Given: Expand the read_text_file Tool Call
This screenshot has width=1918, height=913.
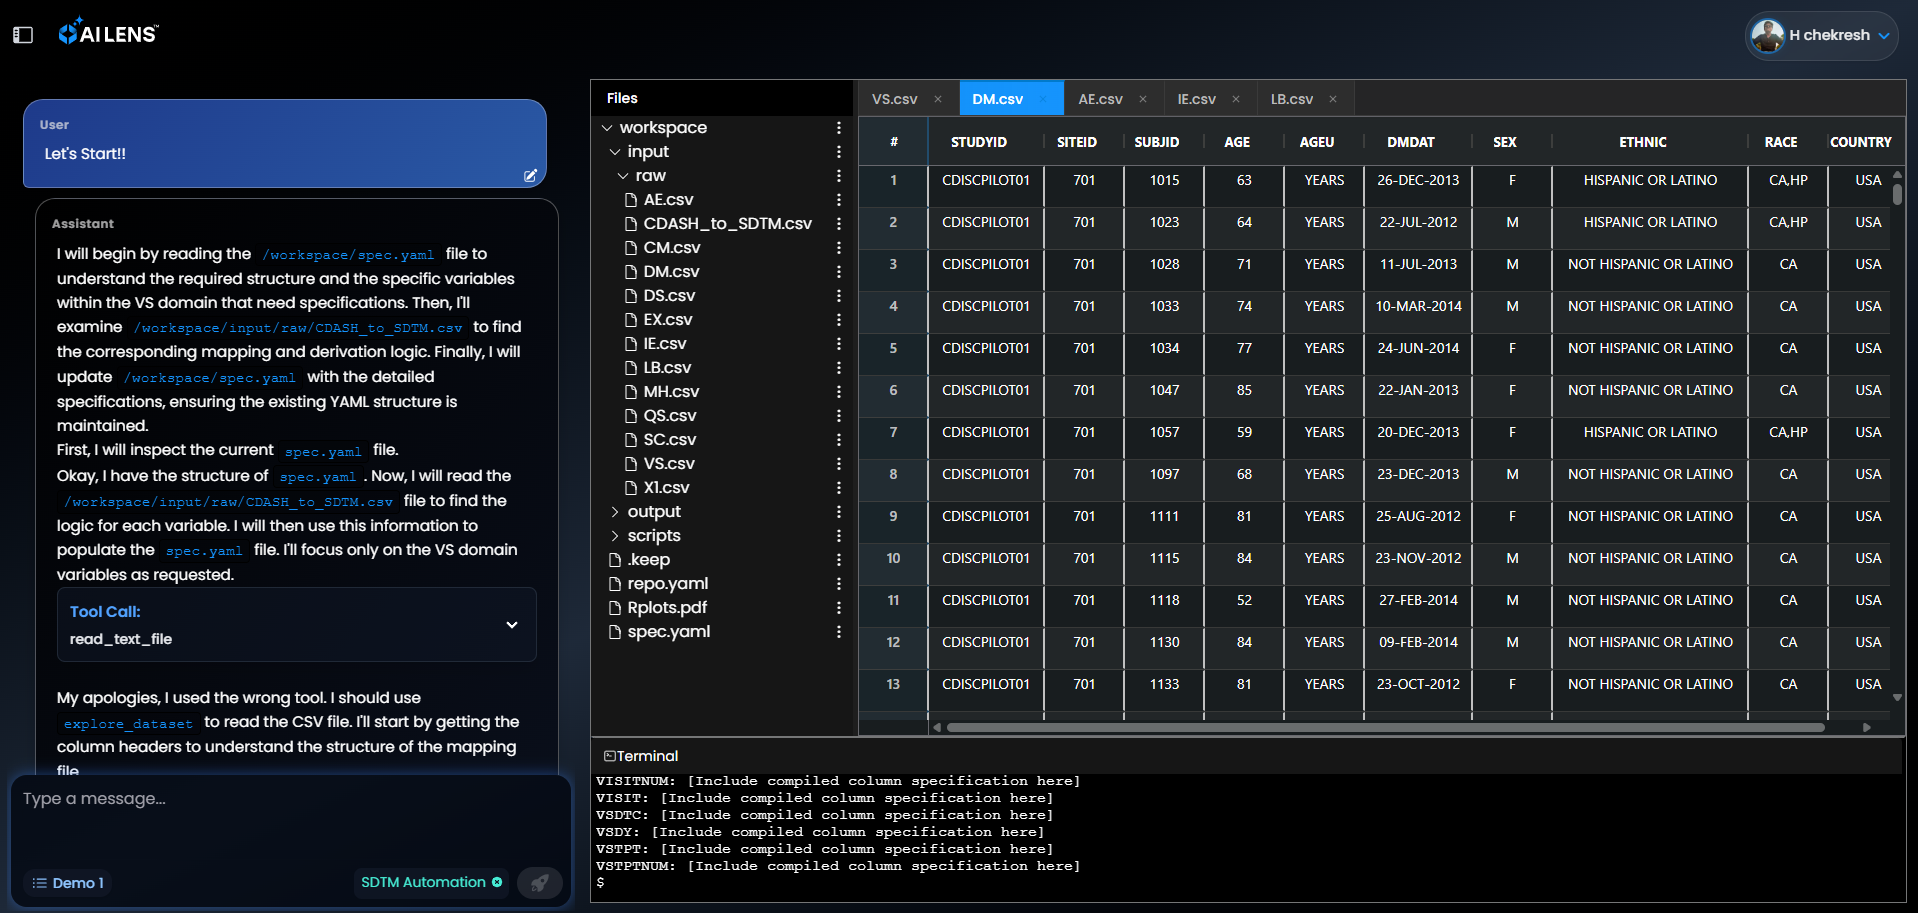Looking at the screenshot, I should [x=512, y=625].
